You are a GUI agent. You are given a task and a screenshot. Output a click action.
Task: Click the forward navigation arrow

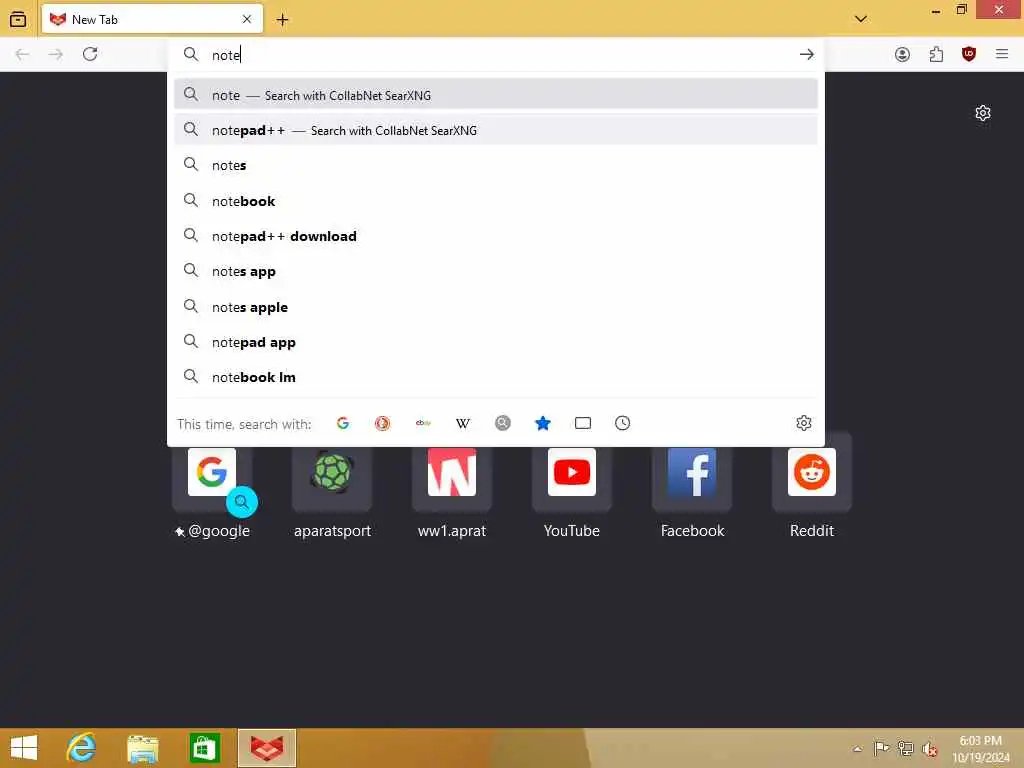click(x=56, y=54)
